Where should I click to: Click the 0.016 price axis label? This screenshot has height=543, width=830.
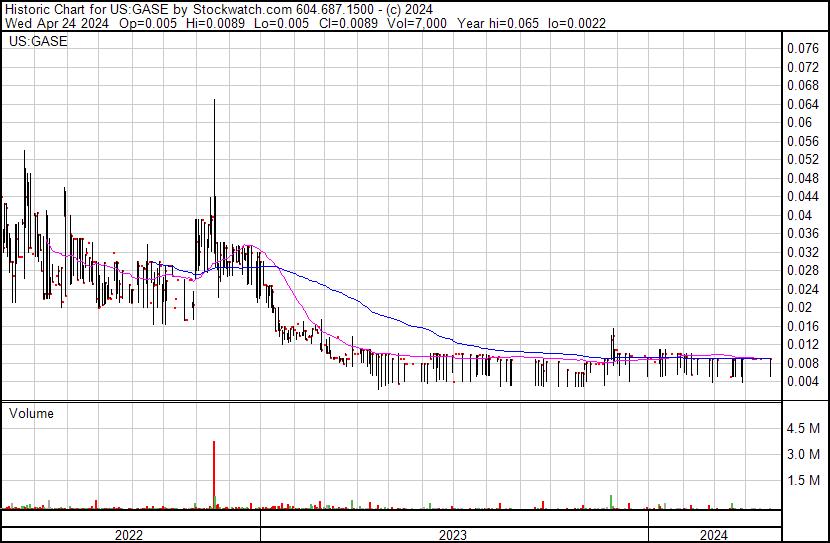(803, 326)
